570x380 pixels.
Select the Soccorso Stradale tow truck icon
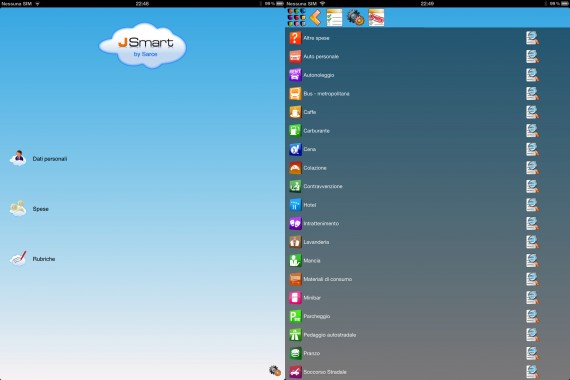(295, 372)
